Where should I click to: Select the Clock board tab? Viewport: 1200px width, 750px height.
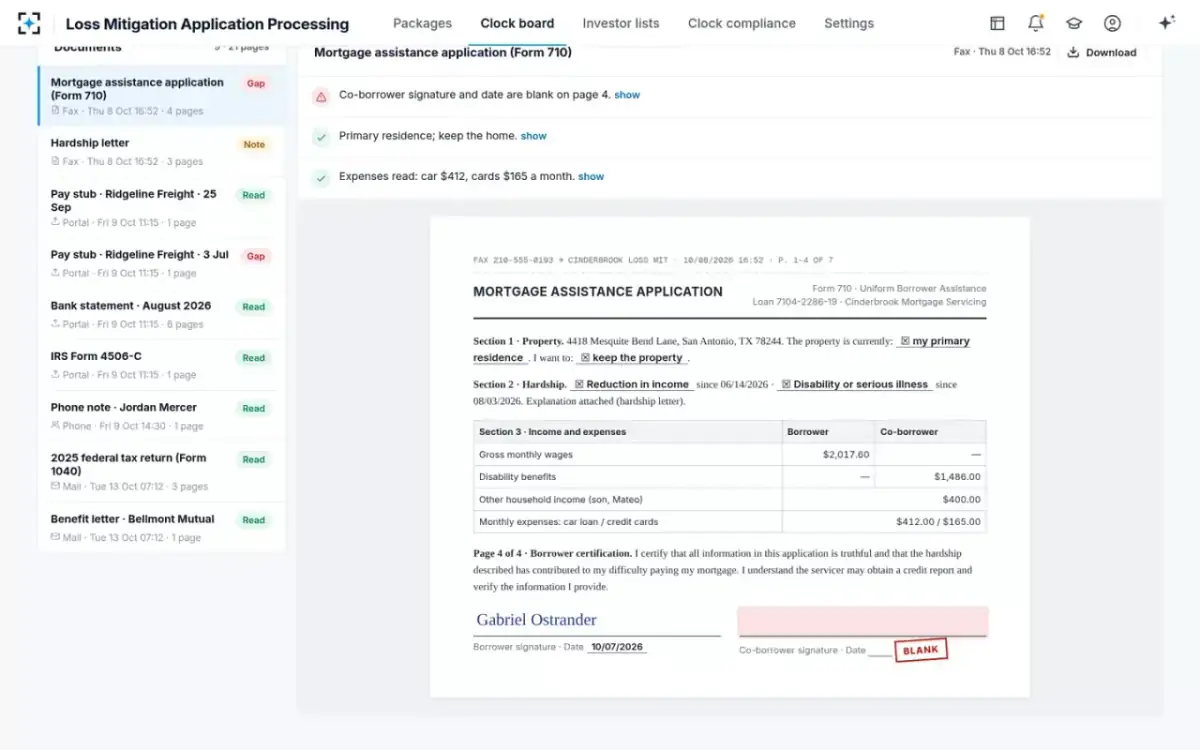coord(517,23)
